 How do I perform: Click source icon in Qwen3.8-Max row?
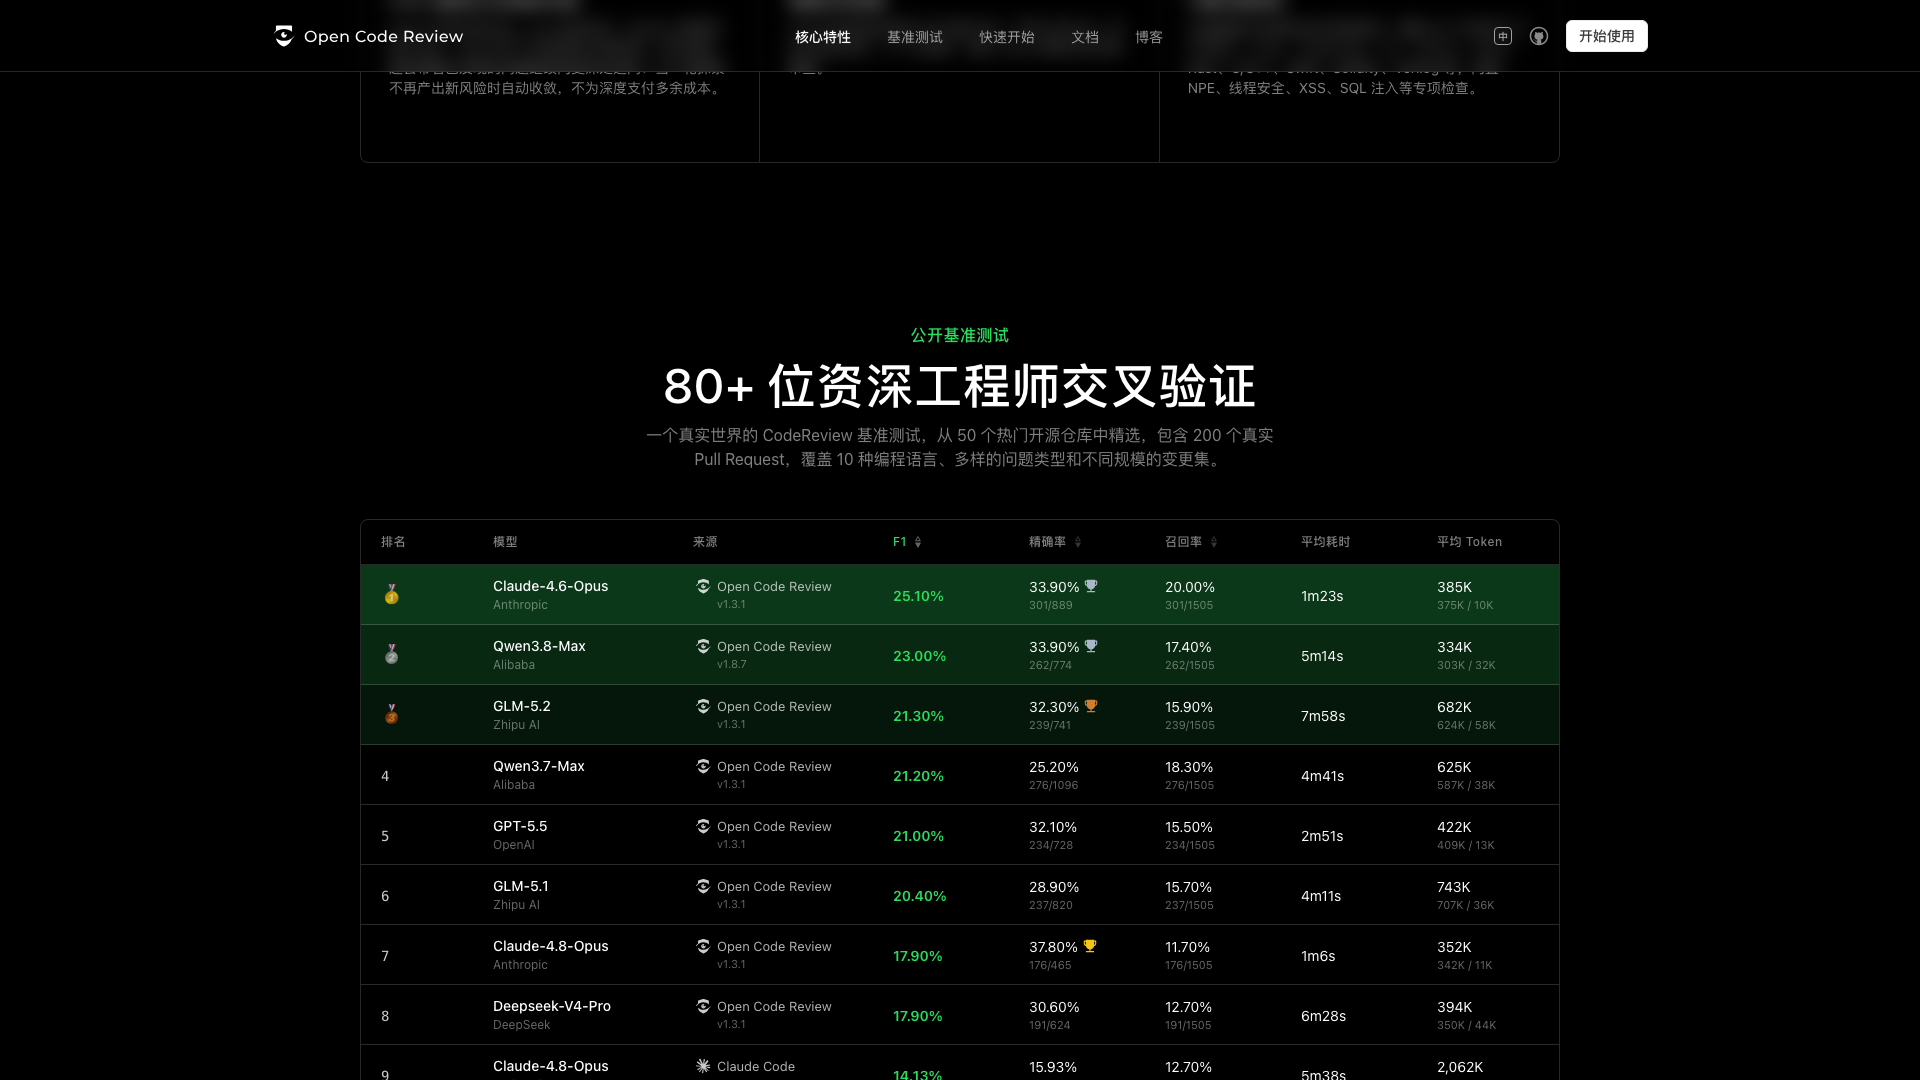pos(703,646)
